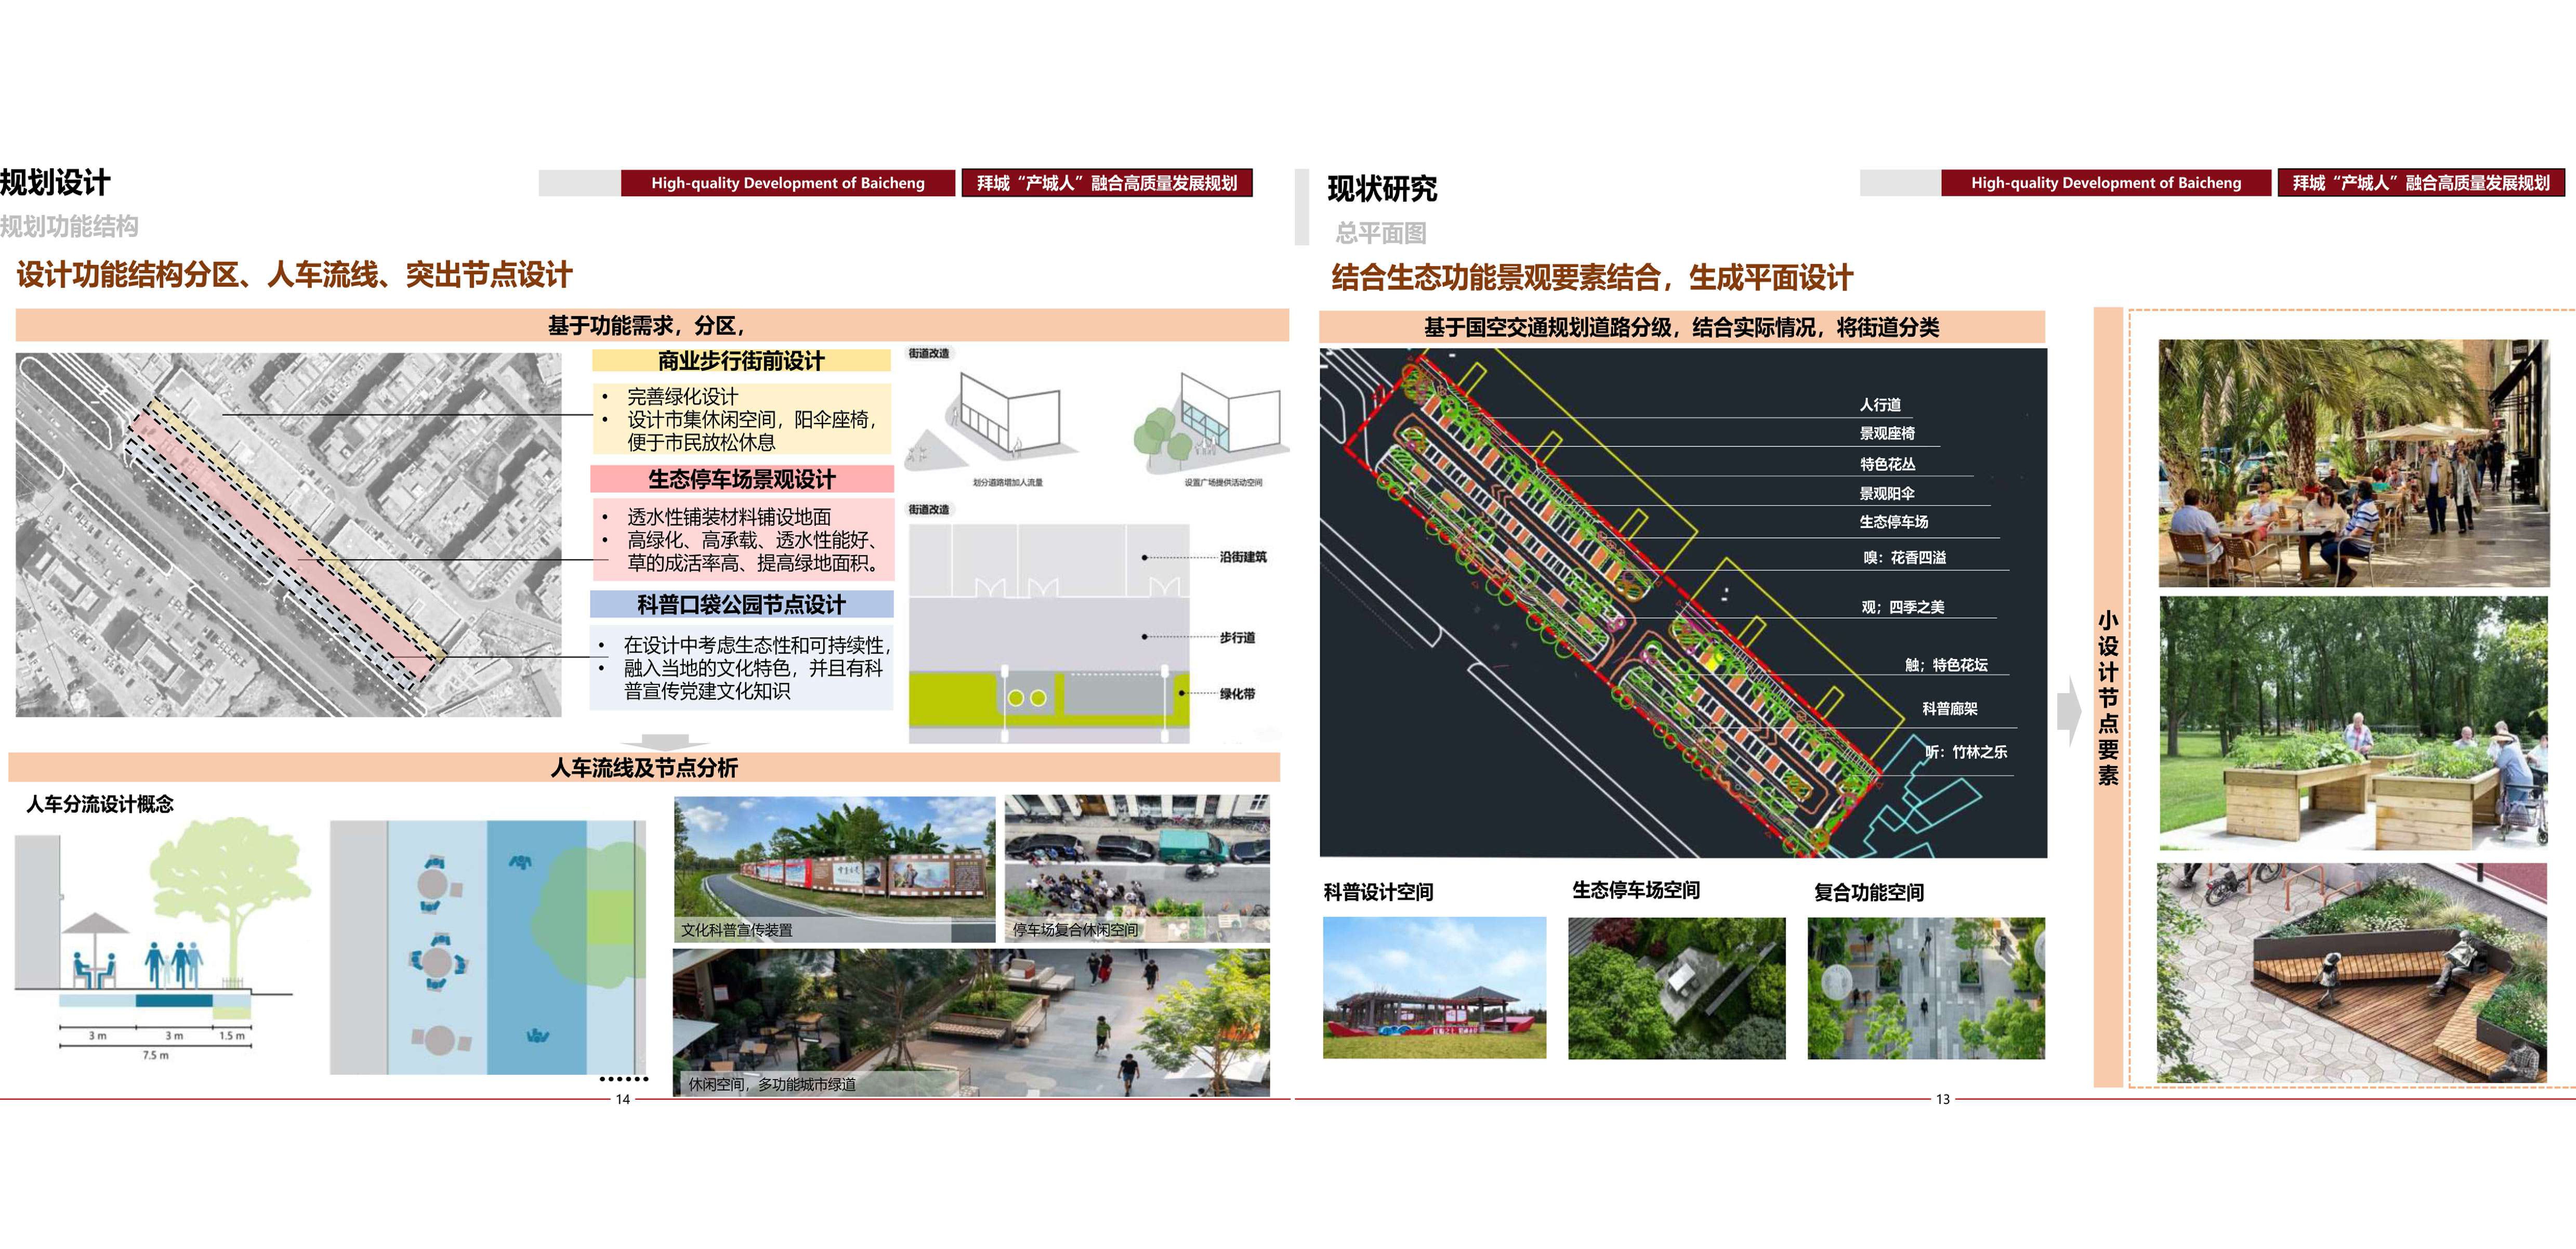Select the '绿化带' diagram label
The width and height of the screenshot is (2576, 1249).
1237,694
